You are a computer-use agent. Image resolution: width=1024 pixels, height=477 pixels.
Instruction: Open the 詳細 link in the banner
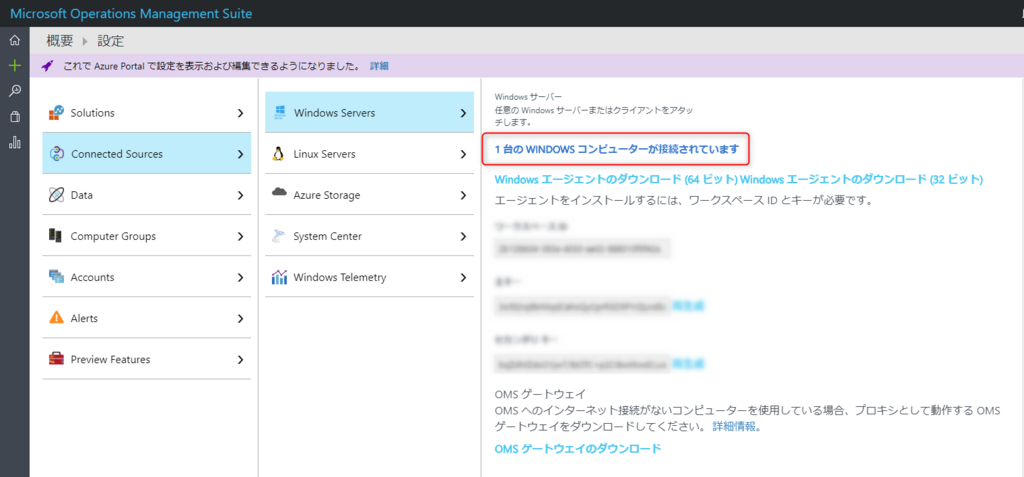click(379, 66)
